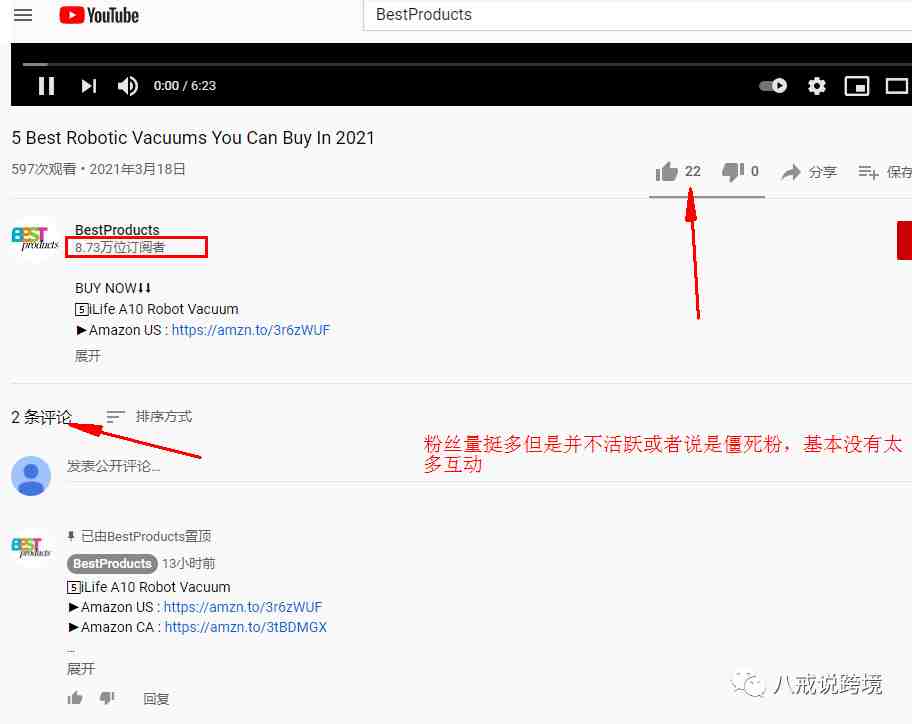Reply to the pinned comment via 回复
The width and height of the screenshot is (912, 724).
point(156,699)
